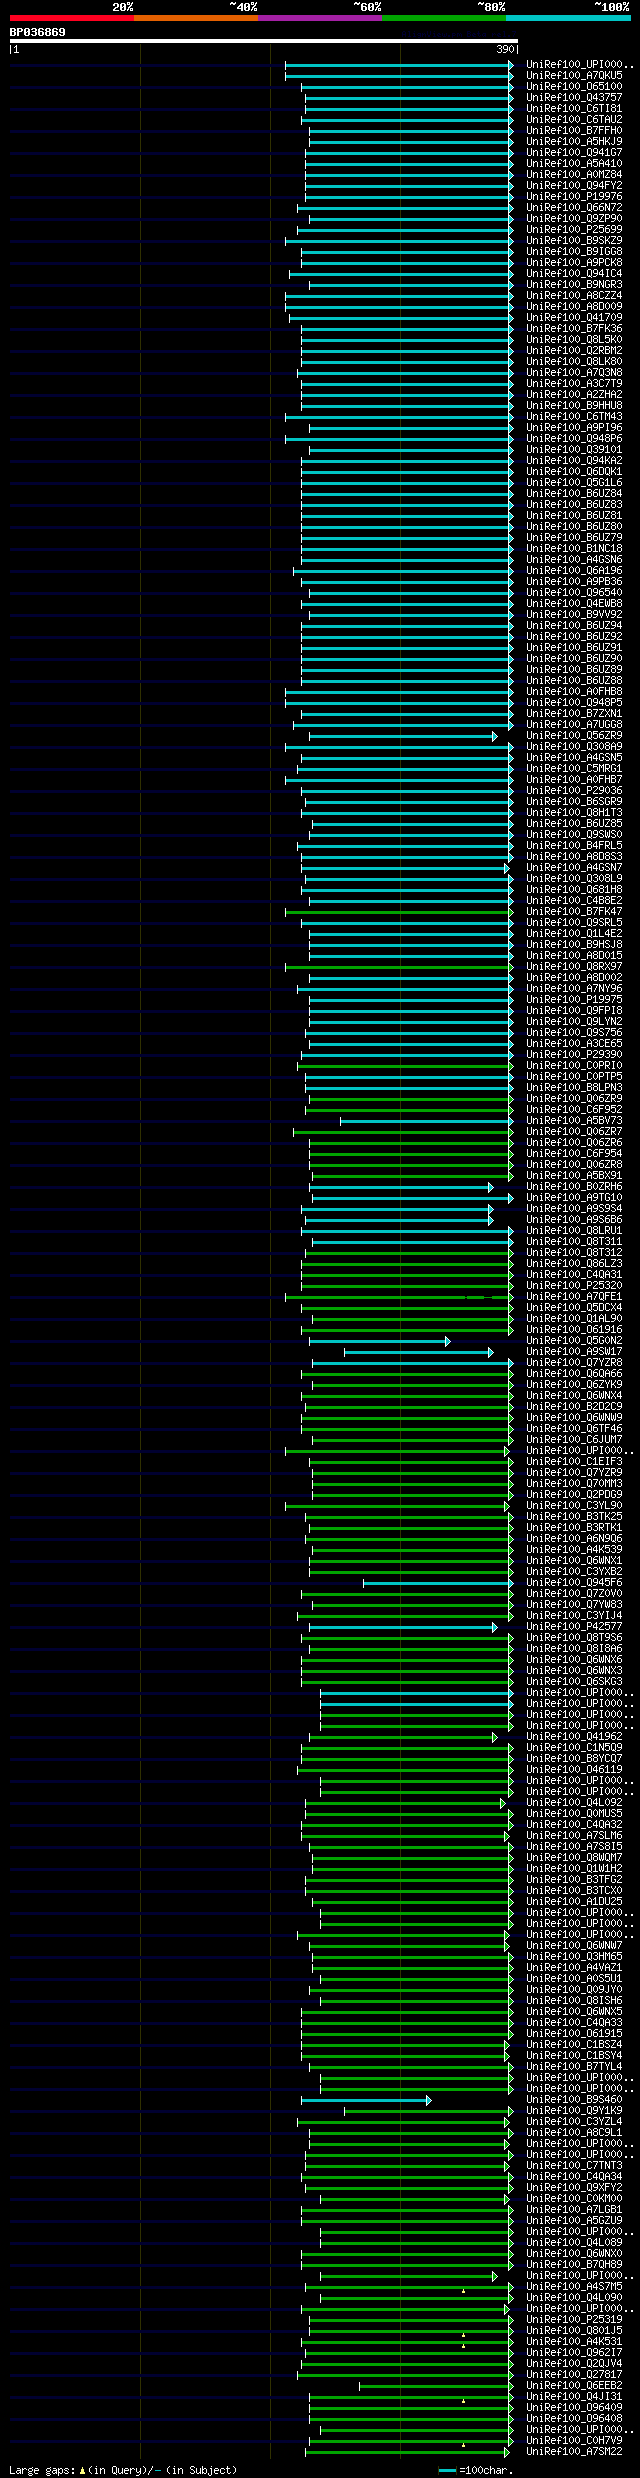Select the UniRef100_Q8RX97 entry
640x2478 pixels.
click(574, 966)
